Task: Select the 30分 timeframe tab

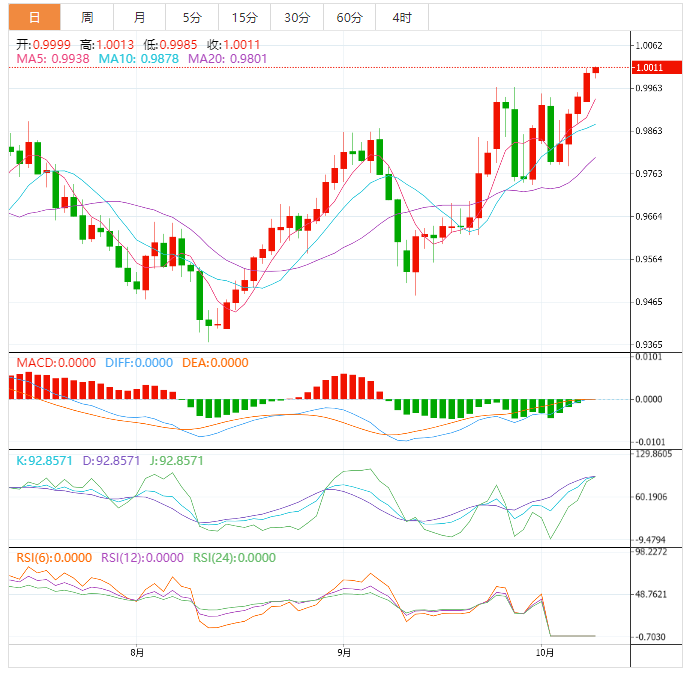Action: tap(297, 17)
